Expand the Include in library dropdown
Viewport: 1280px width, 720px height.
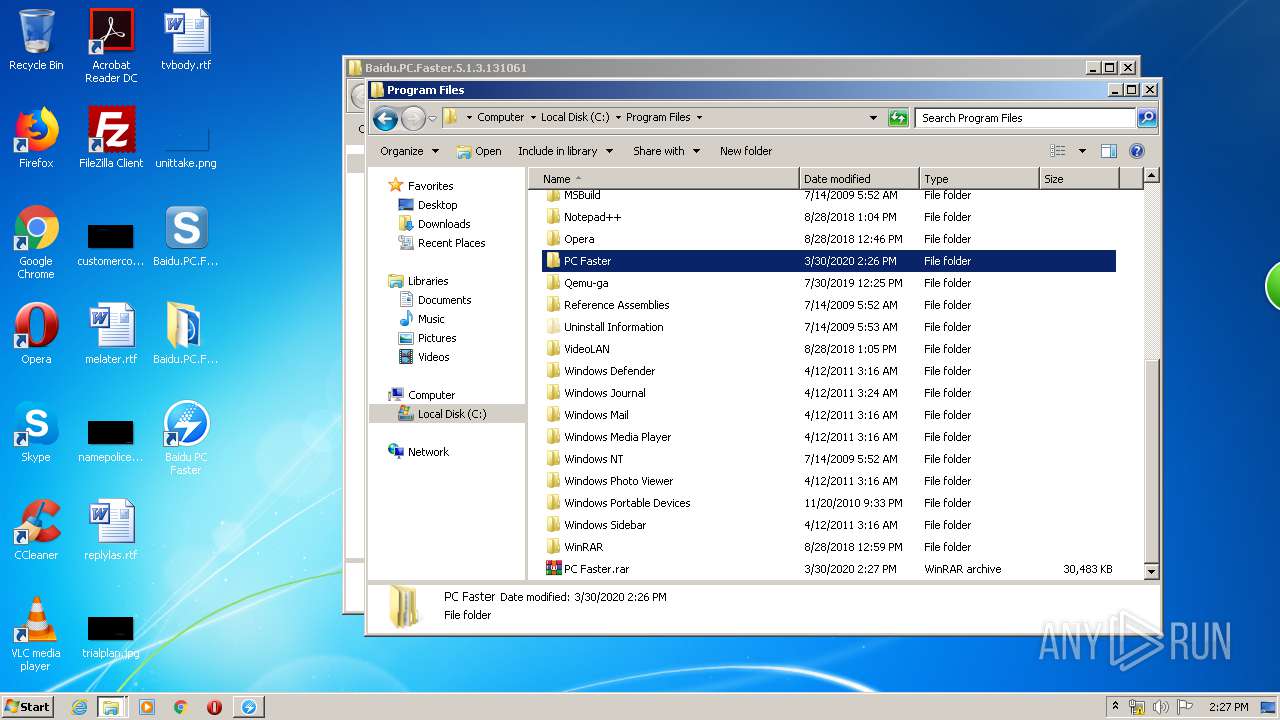pyautogui.click(x=564, y=151)
